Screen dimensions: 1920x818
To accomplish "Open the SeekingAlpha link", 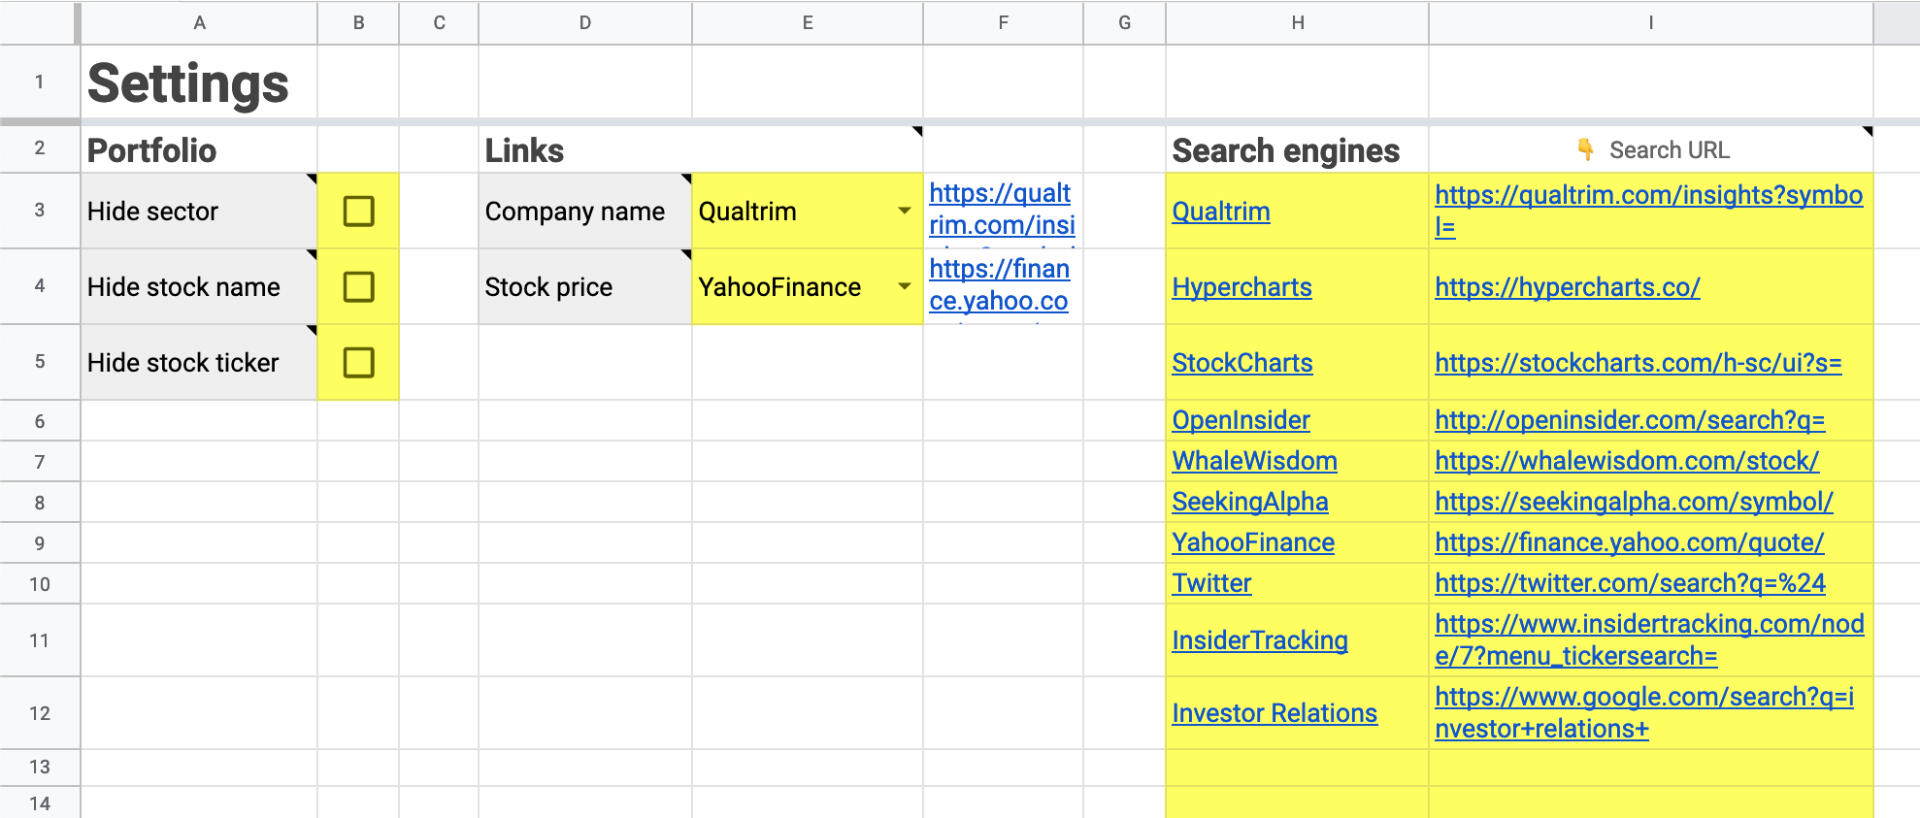I will (x=1250, y=502).
